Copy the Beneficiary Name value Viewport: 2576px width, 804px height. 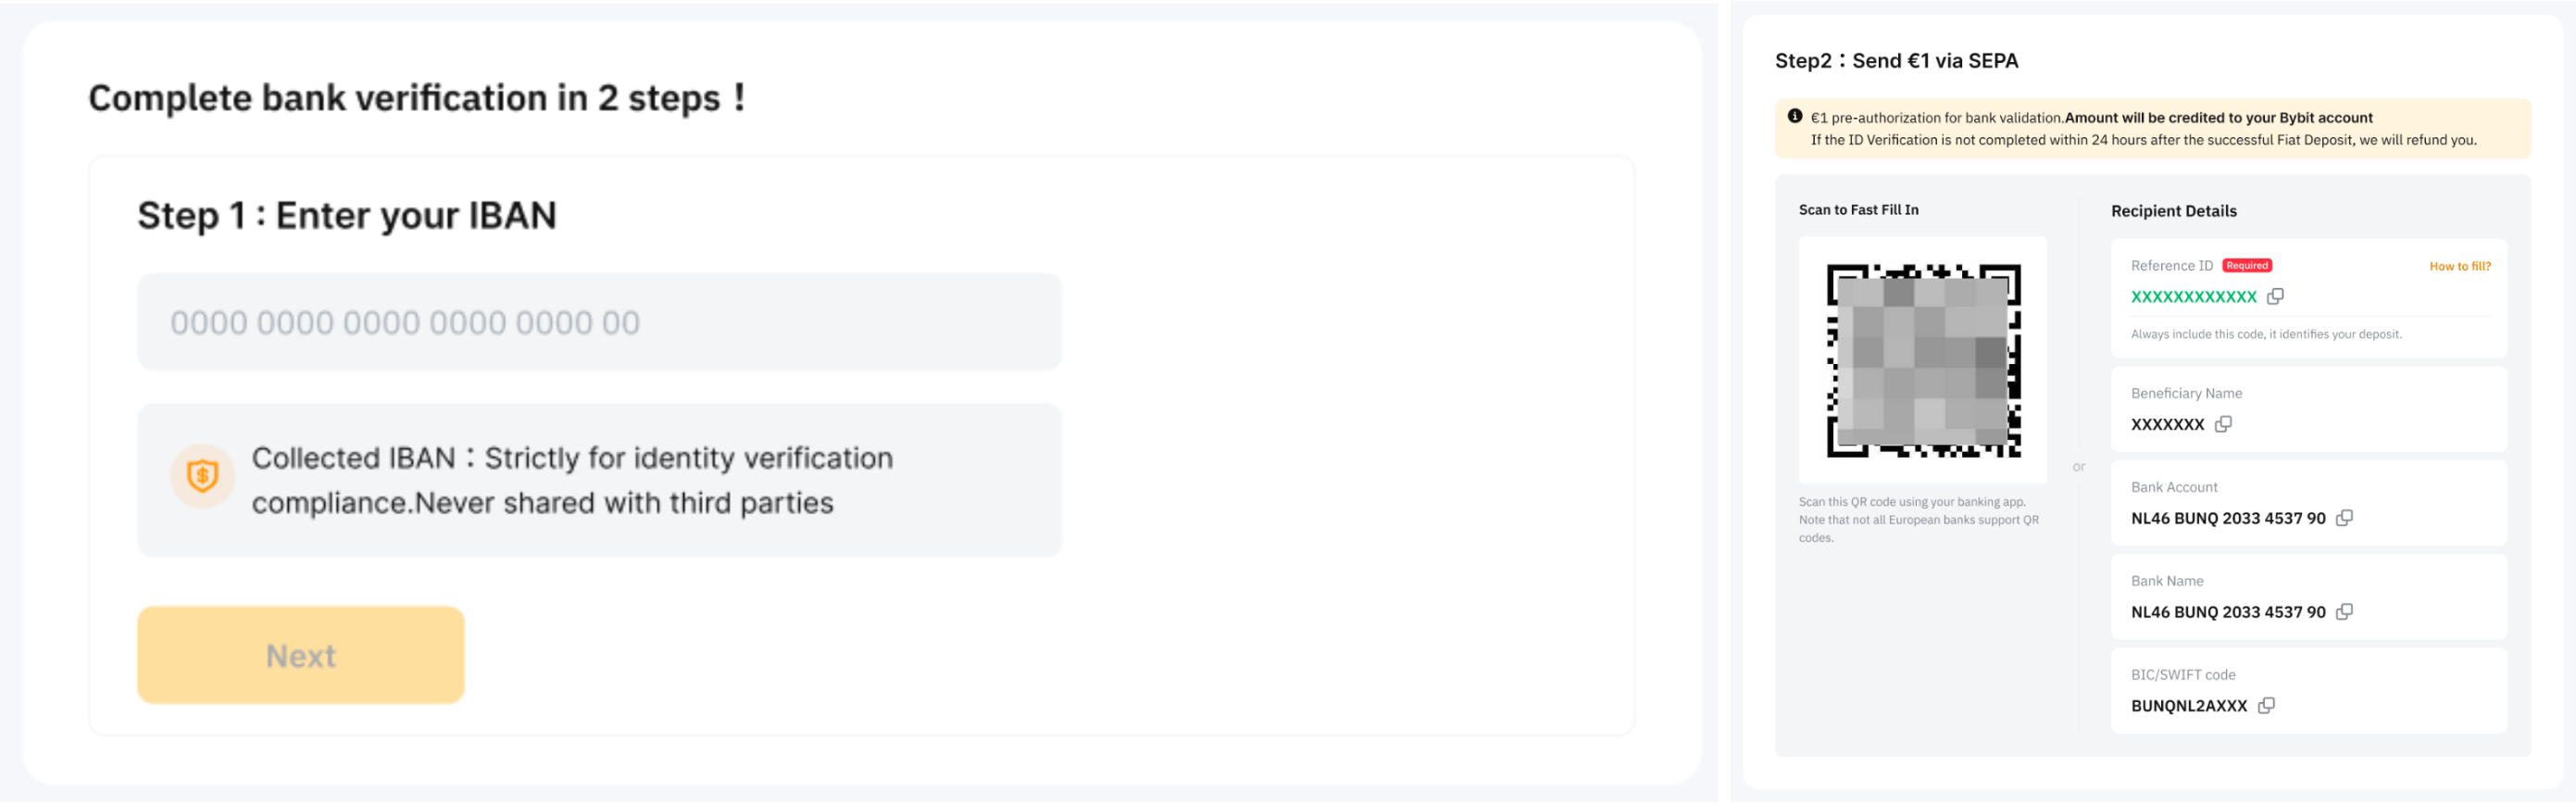pyautogui.click(x=2223, y=425)
